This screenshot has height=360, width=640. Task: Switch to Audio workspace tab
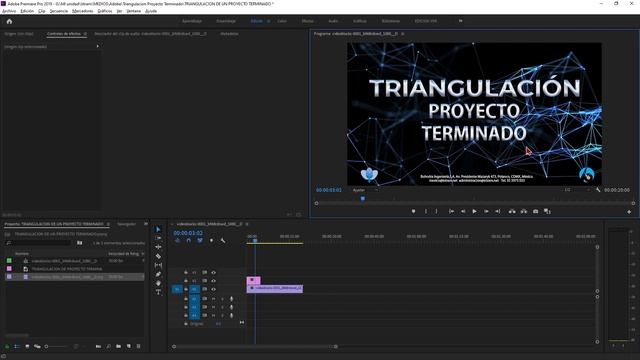[x=333, y=21]
